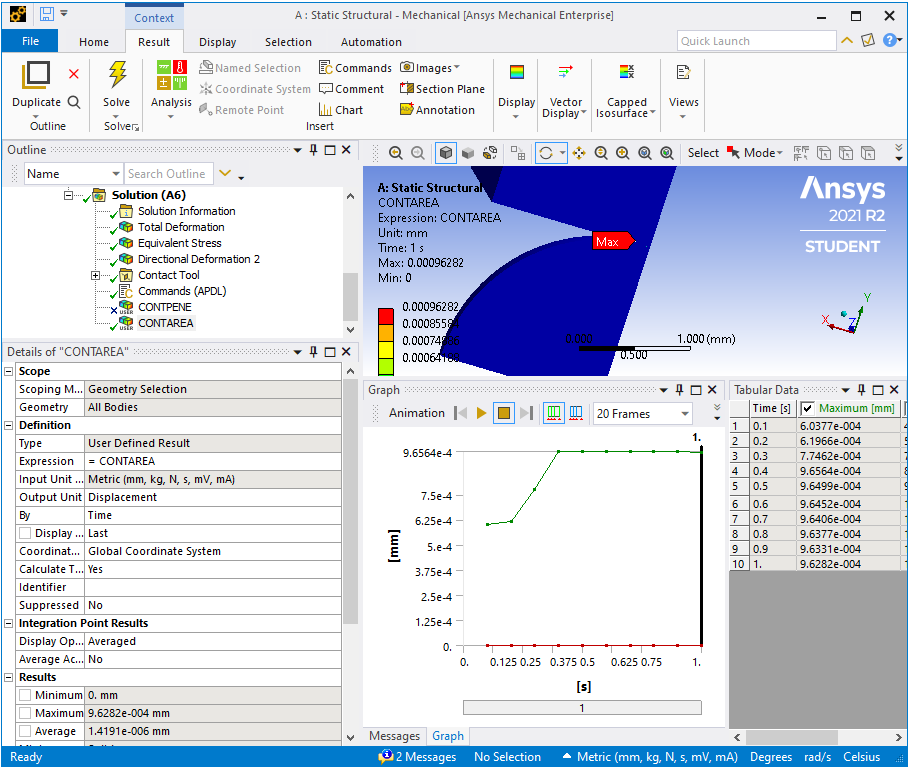
Task: Uncheck Maximum [mm] column in Tabular Data
Action: pyautogui.click(x=807, y=409)
